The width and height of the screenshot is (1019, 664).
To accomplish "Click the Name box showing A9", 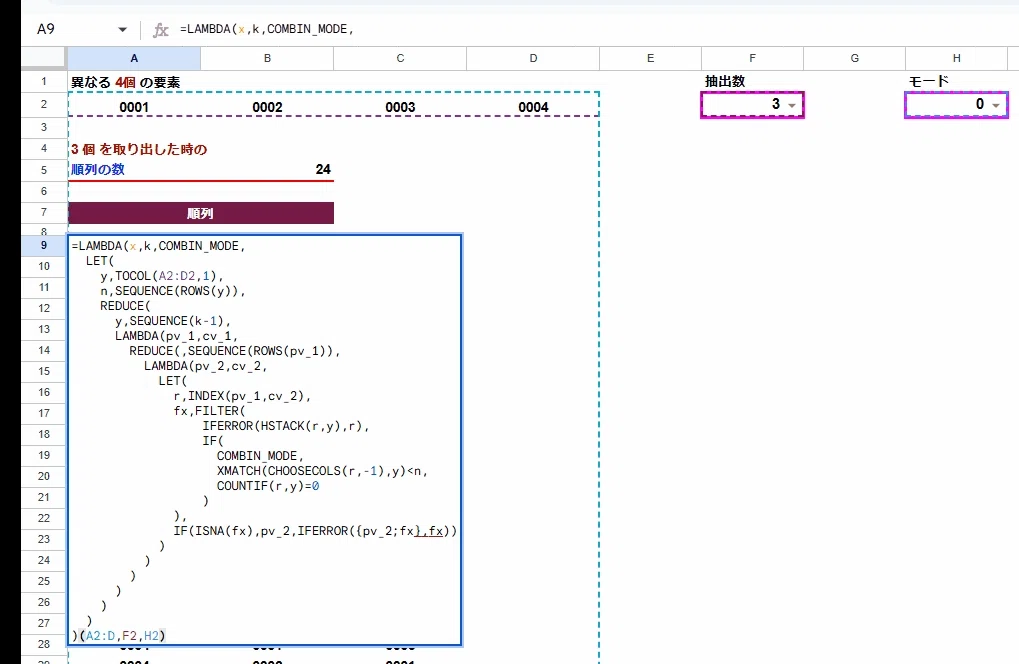I will point(46,29).
